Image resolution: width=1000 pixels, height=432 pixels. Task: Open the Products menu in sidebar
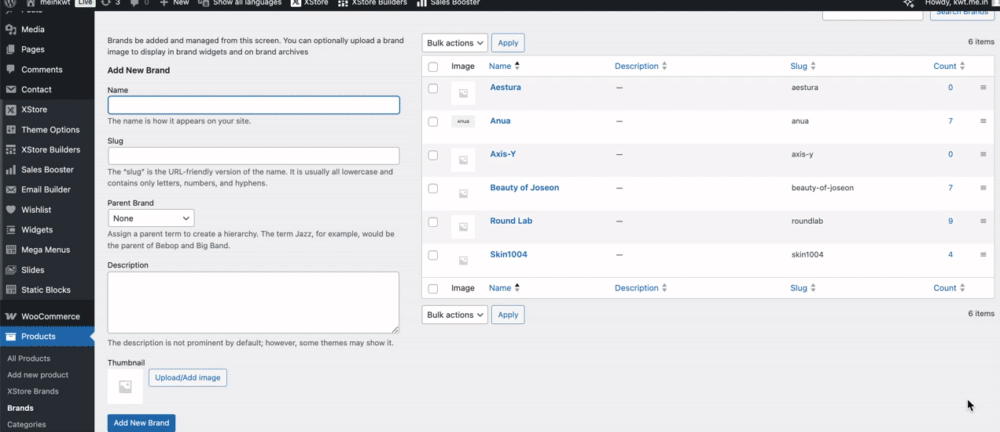(x=47, y=336)
